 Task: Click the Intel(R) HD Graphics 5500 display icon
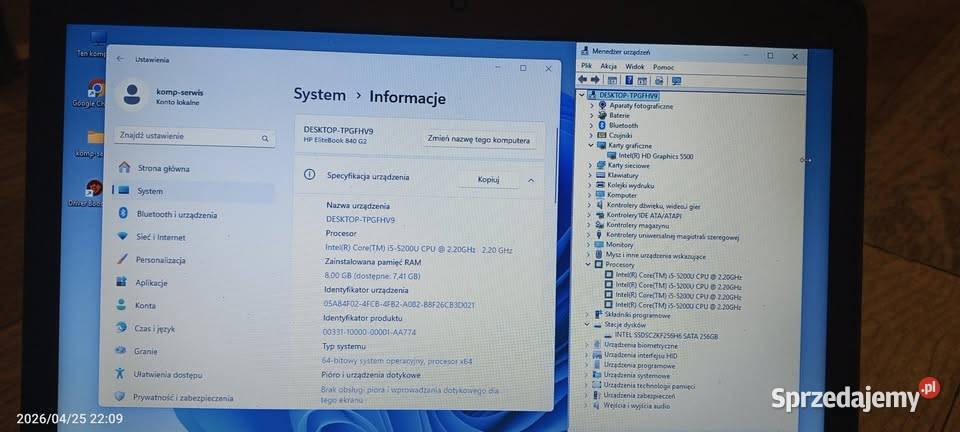pos(612,156)
